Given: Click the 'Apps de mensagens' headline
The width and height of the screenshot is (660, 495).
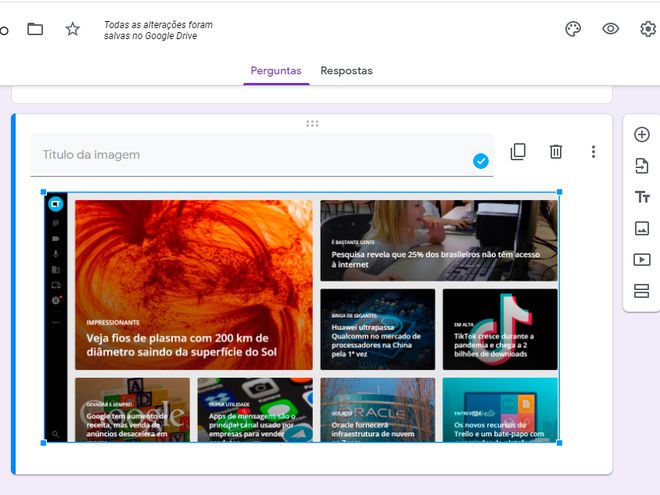Looking at the screenshot, I should click(252, 426).
